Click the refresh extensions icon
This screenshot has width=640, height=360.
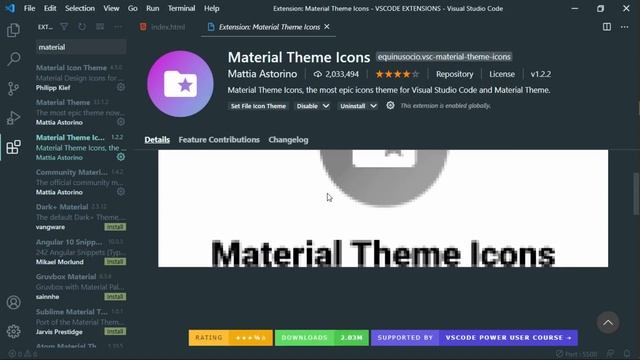pos(82,27)
